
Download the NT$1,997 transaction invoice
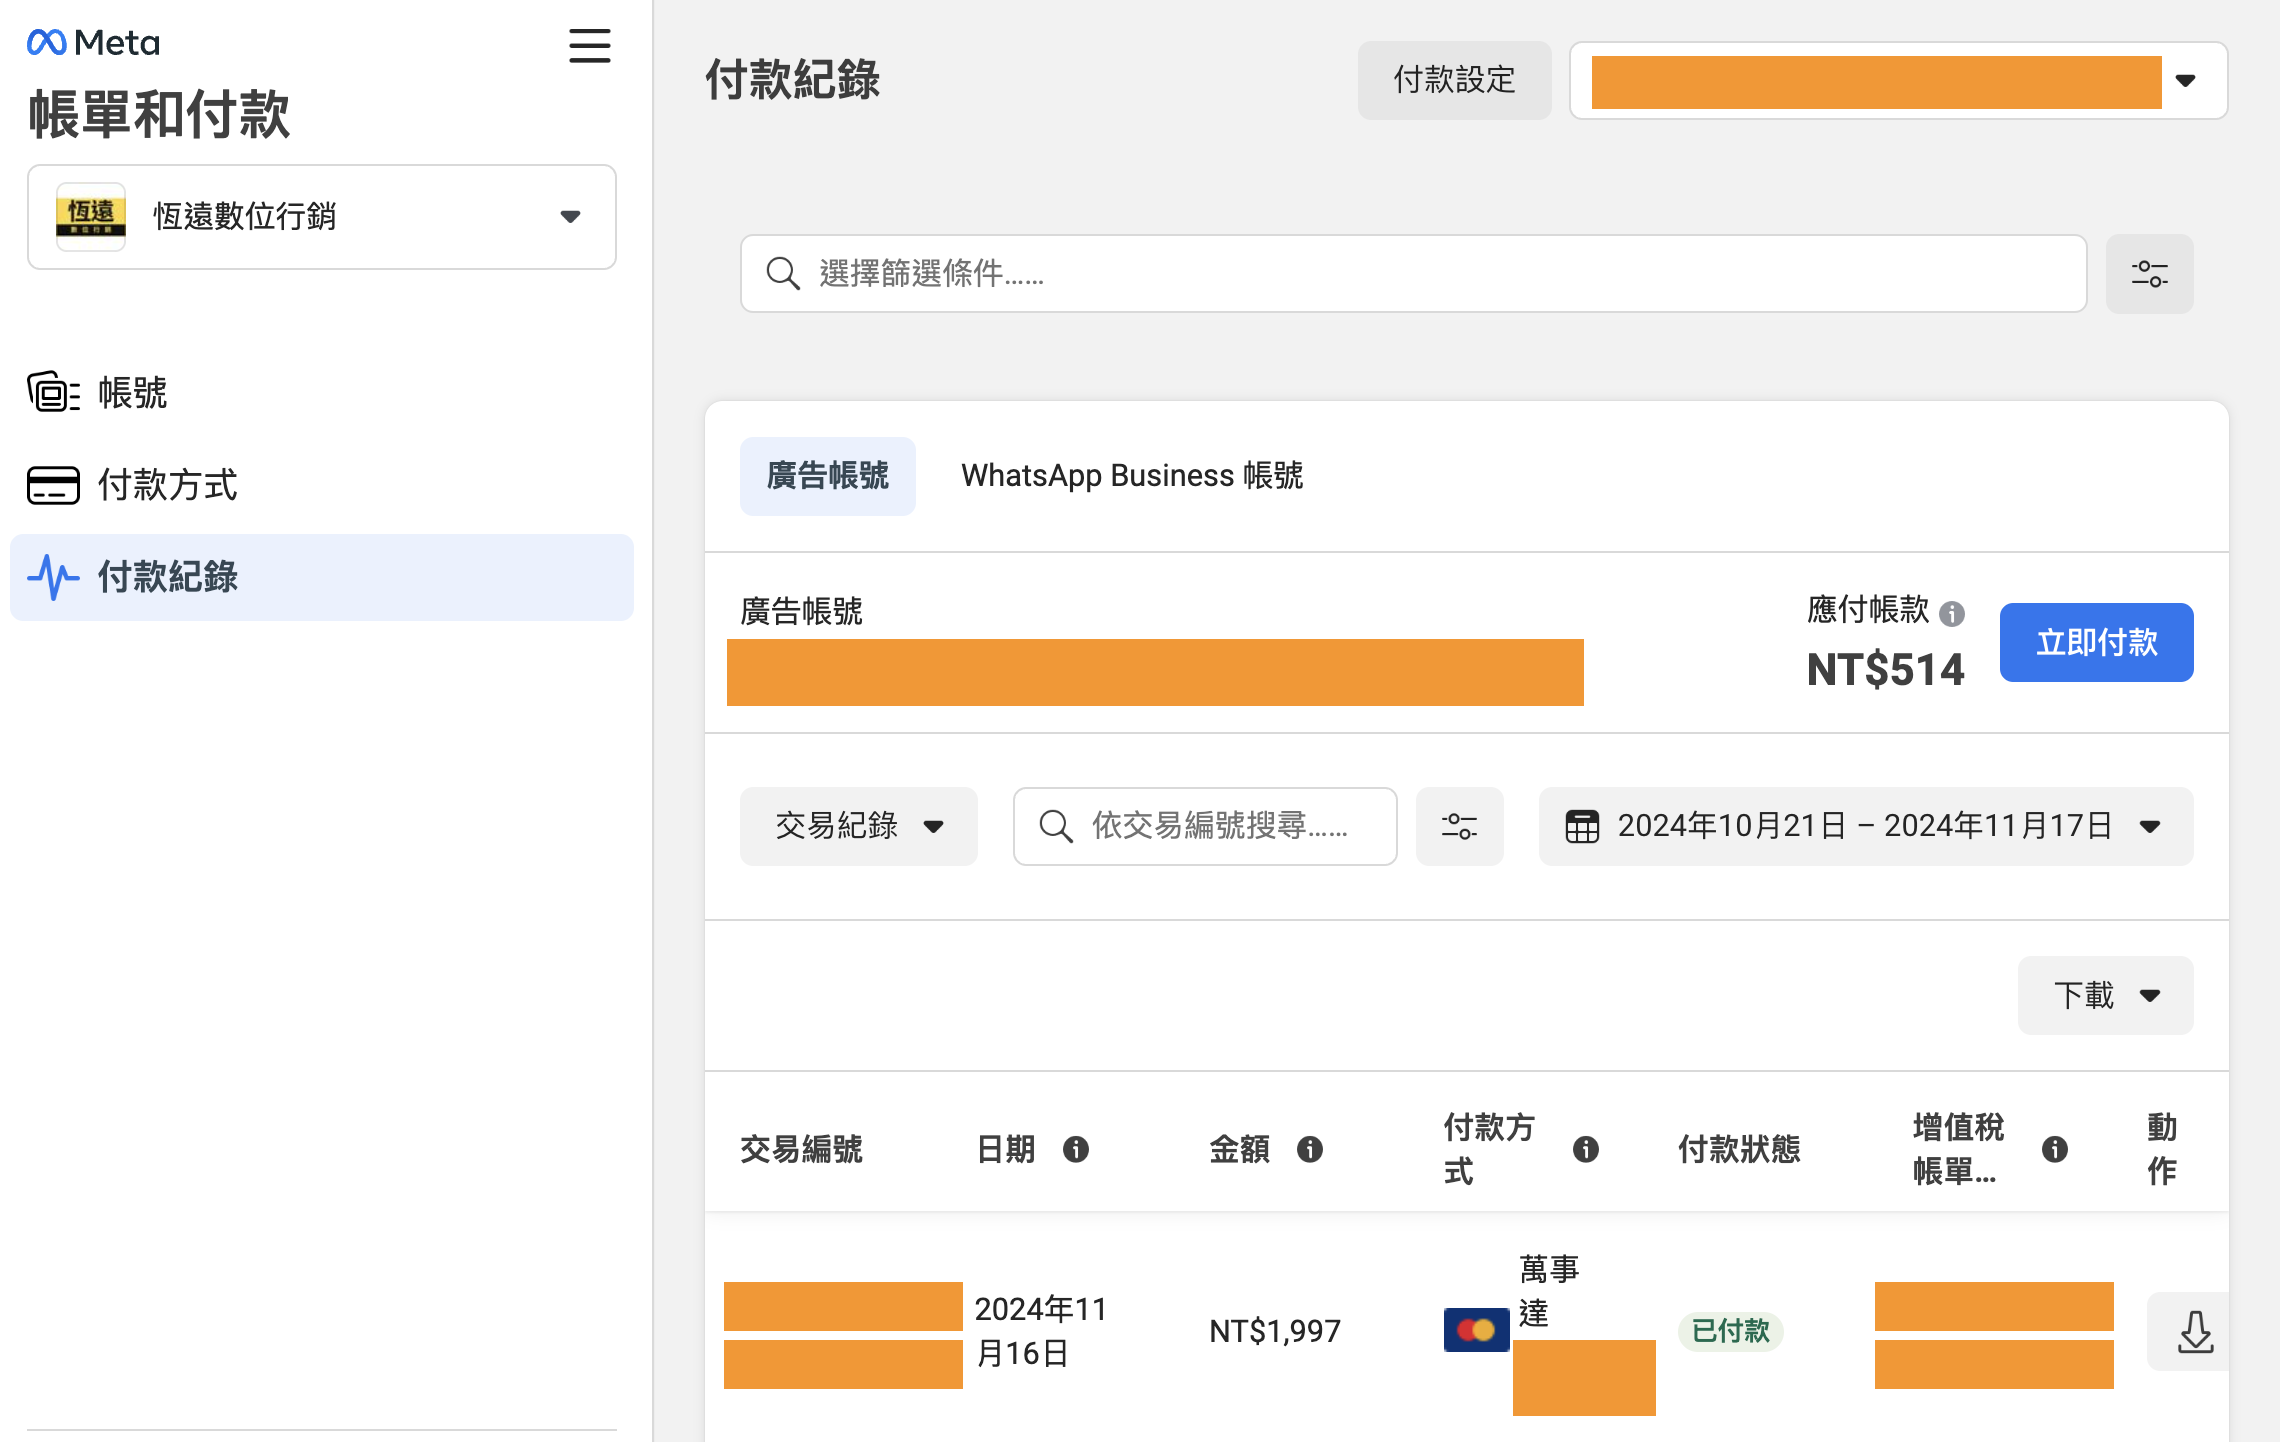click(x=2194, y=1331)
